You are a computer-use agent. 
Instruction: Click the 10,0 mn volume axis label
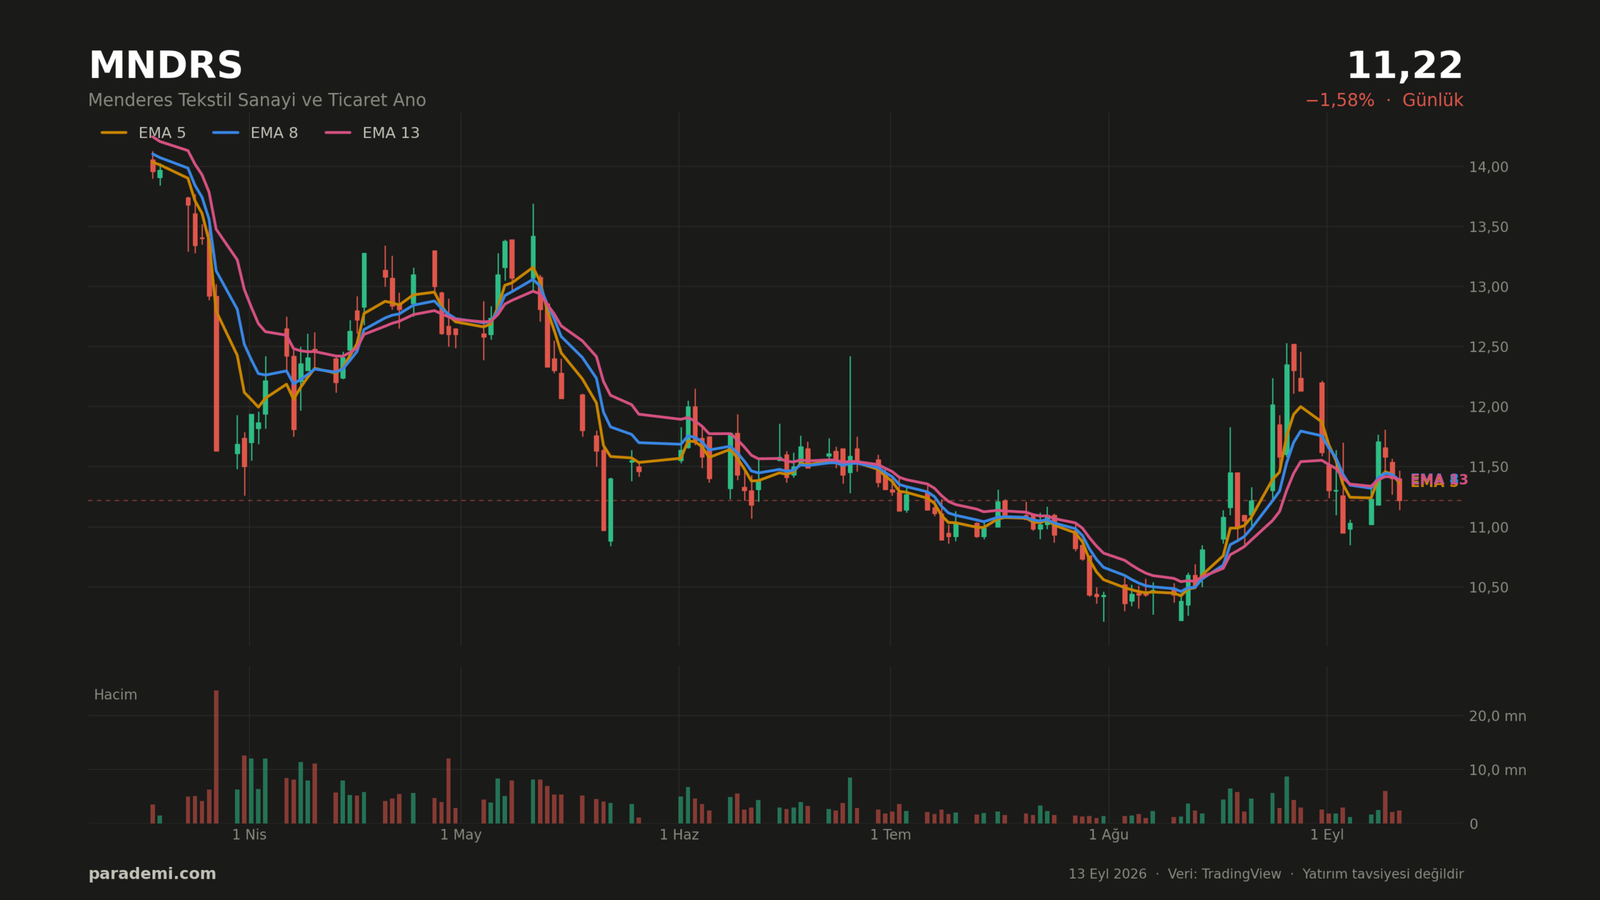(1497, 770)
